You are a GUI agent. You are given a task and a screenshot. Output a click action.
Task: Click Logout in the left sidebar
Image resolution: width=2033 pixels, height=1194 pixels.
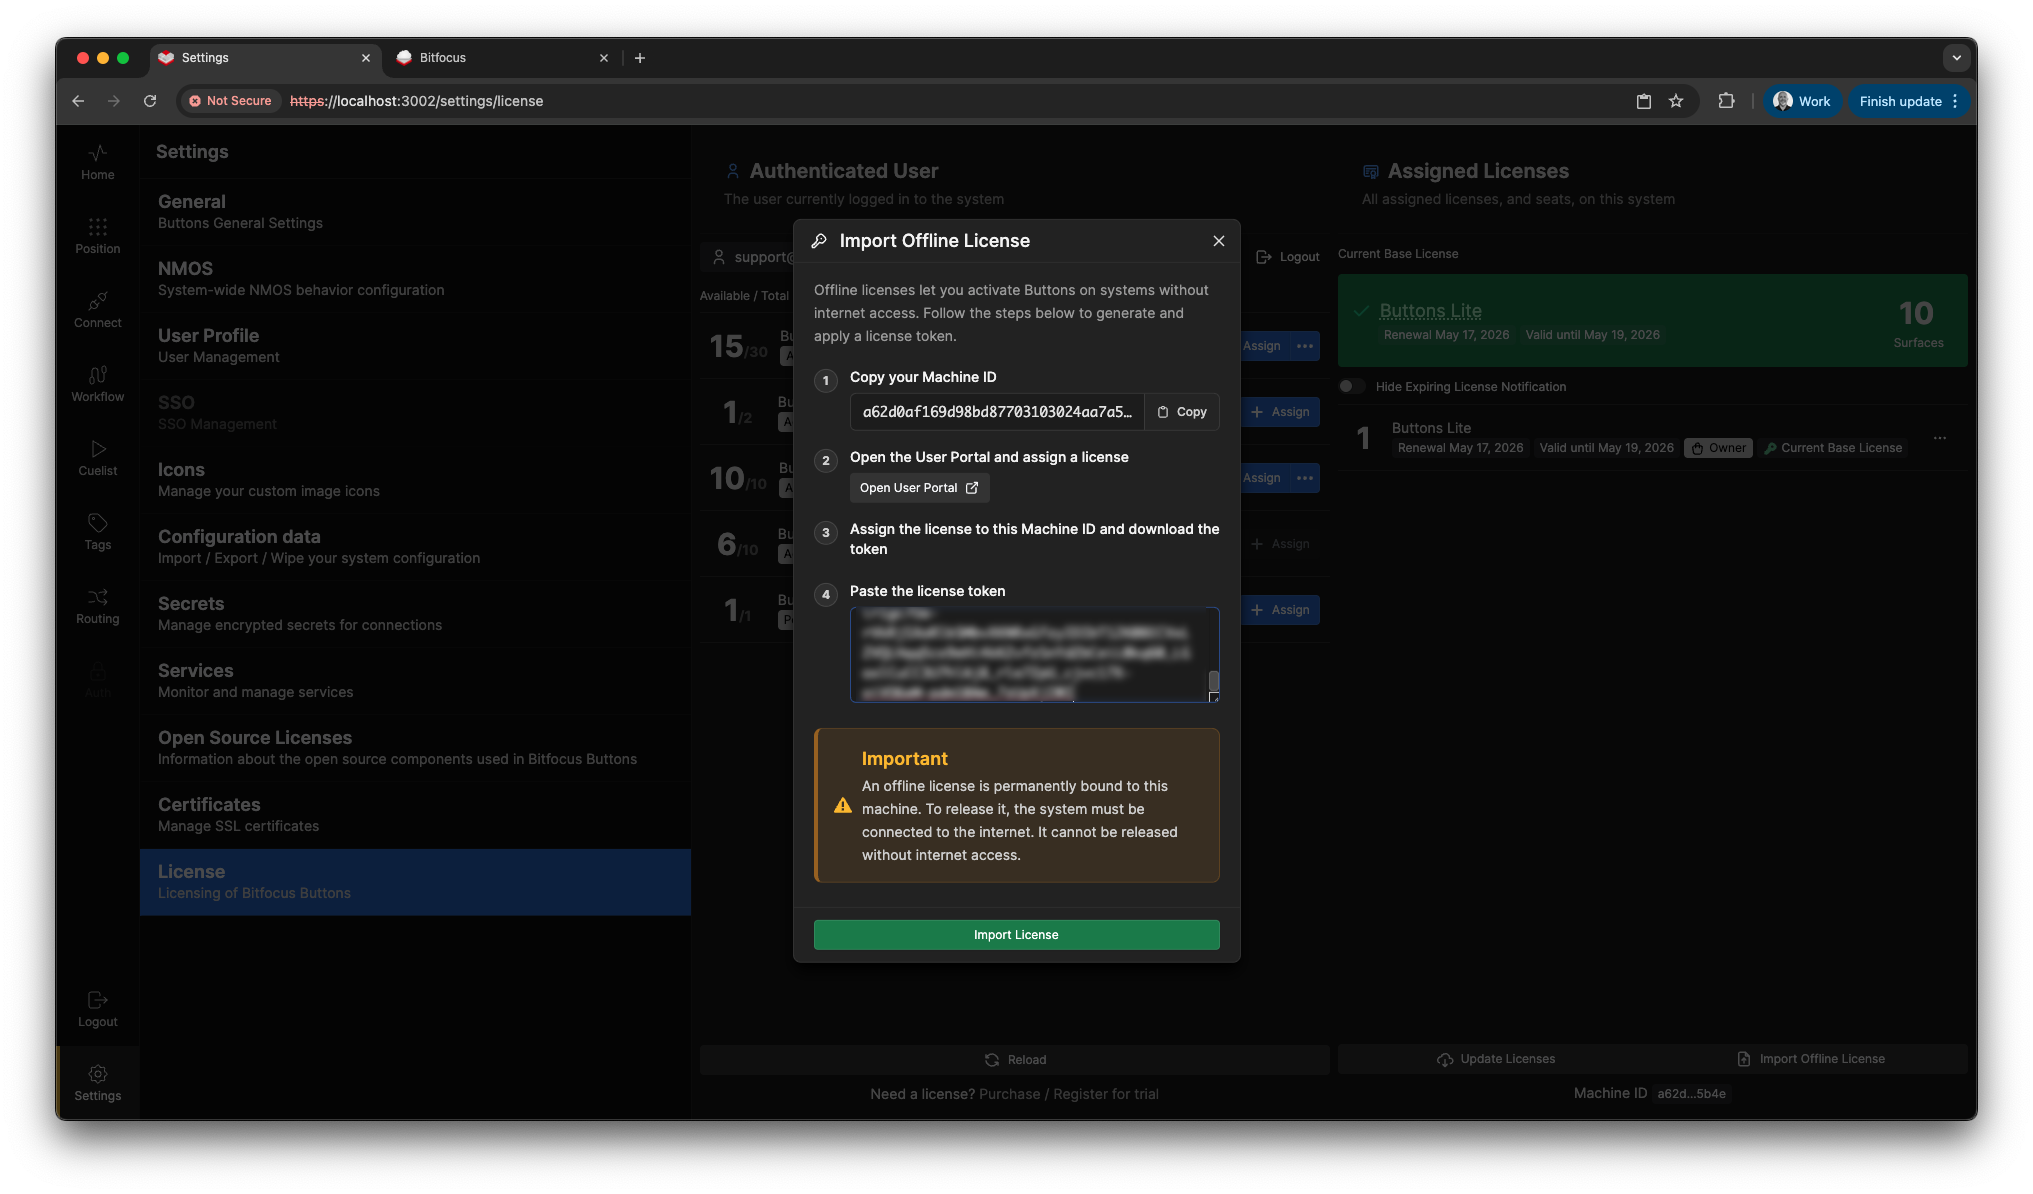pyautogui.click(x=97, y=1009)
